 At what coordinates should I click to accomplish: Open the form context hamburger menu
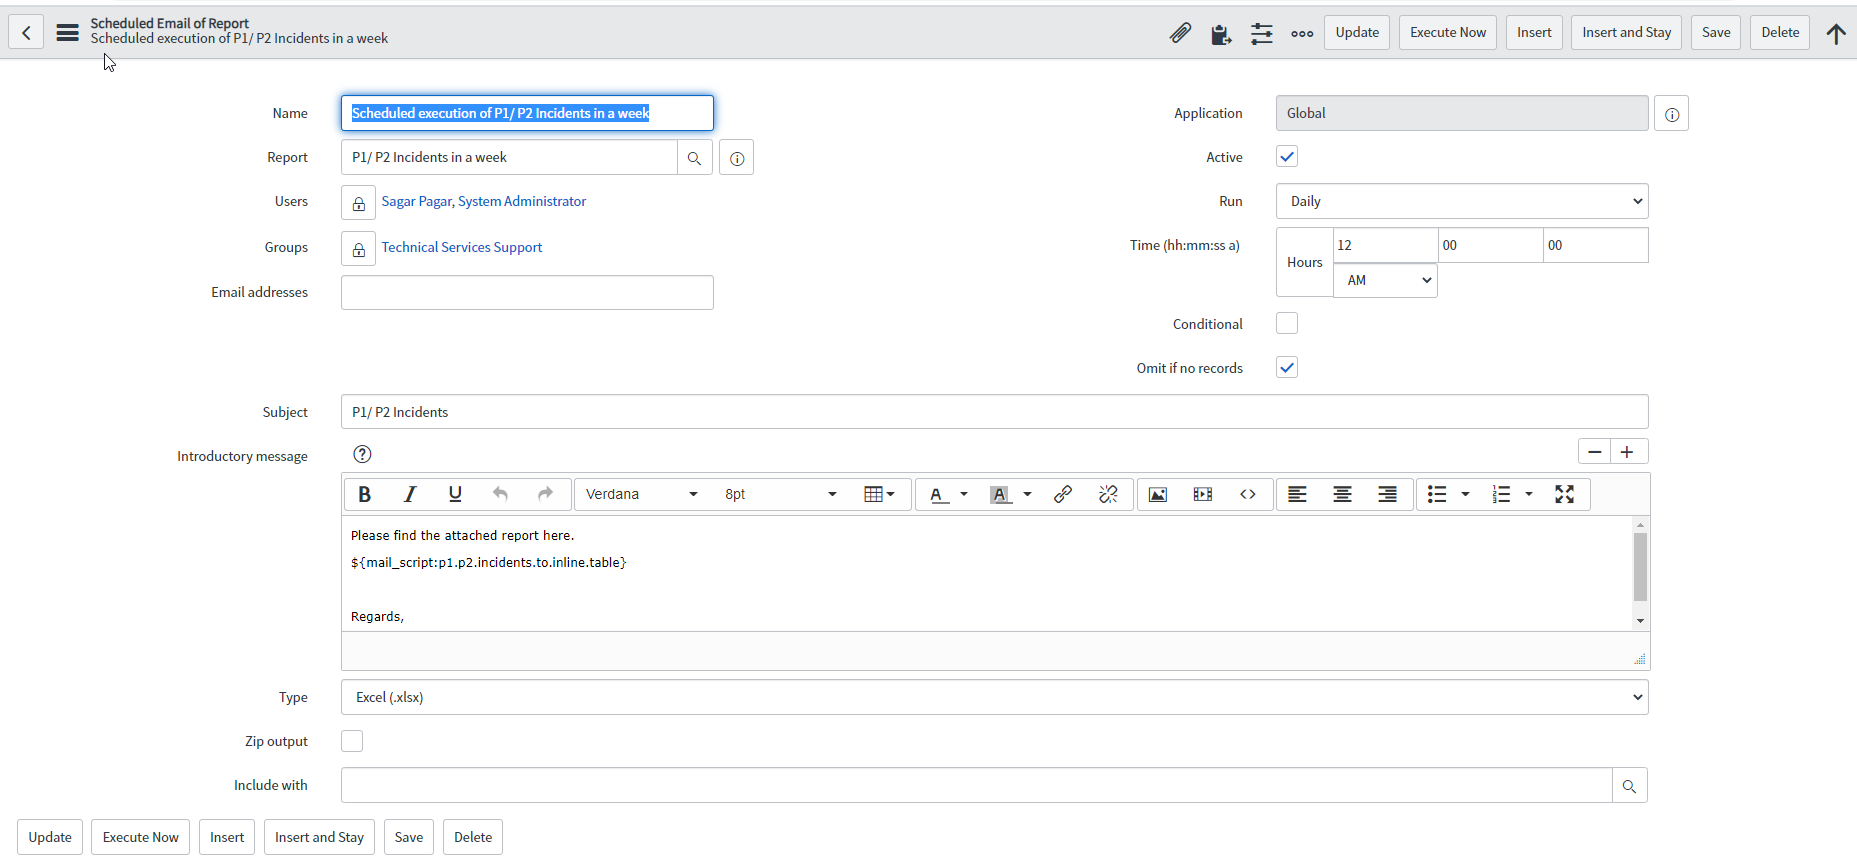pyautogui.click(x=67, y=32)
